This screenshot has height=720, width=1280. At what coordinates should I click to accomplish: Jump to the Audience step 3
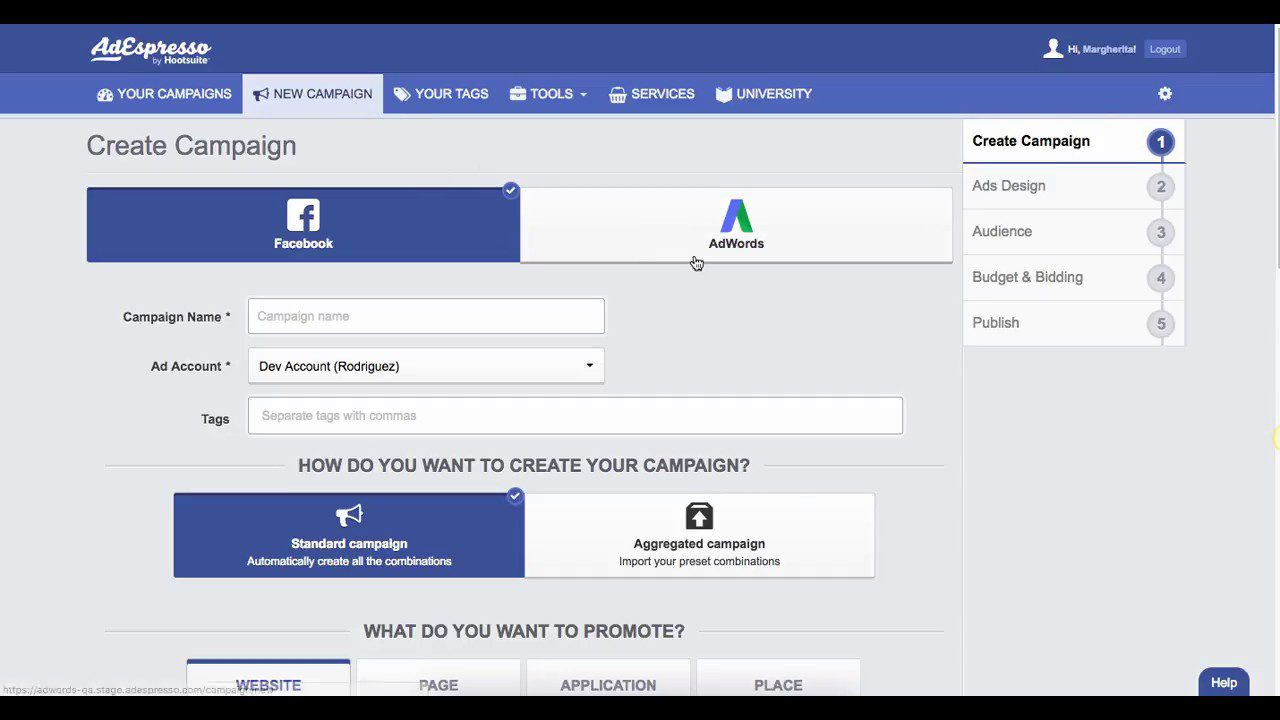pyautogui.click(x=1073, y=232)
